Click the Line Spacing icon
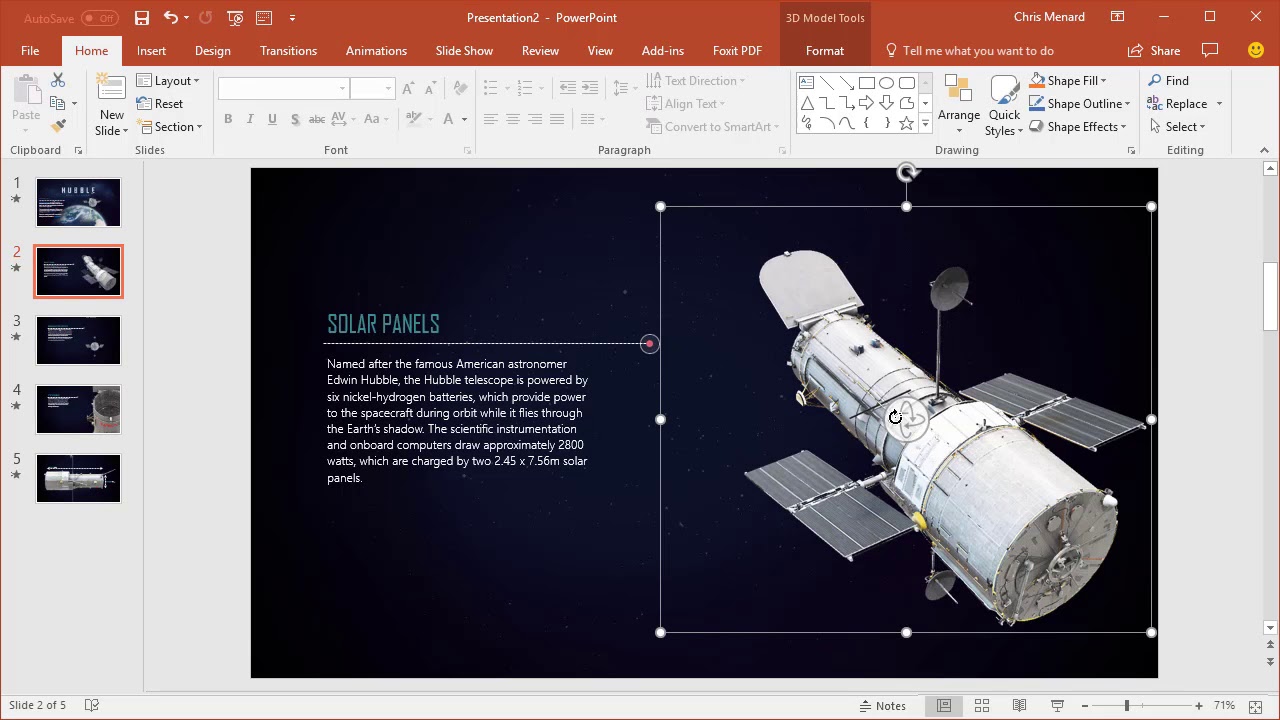 click(622, 89)
